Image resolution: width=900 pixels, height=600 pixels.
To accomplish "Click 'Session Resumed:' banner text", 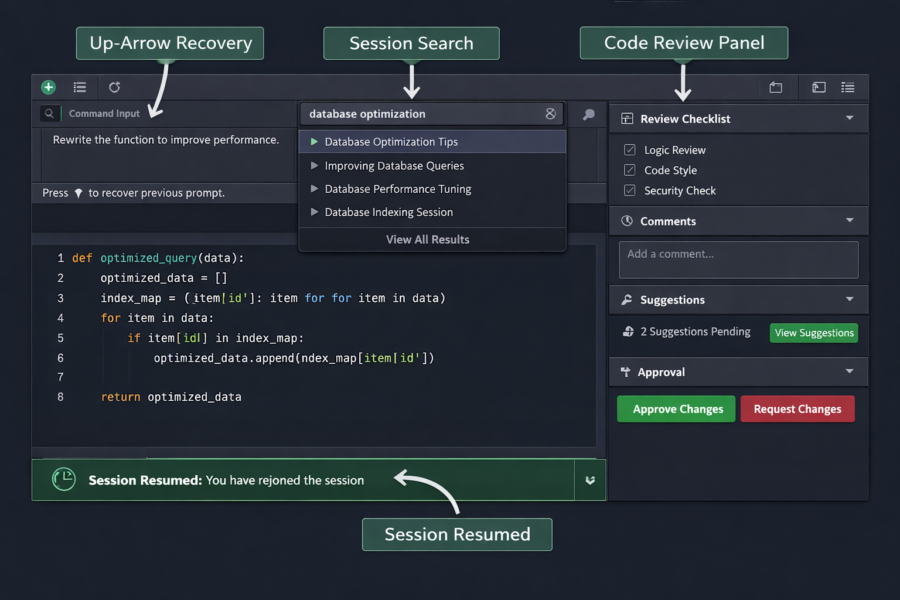I will (145, 480).
